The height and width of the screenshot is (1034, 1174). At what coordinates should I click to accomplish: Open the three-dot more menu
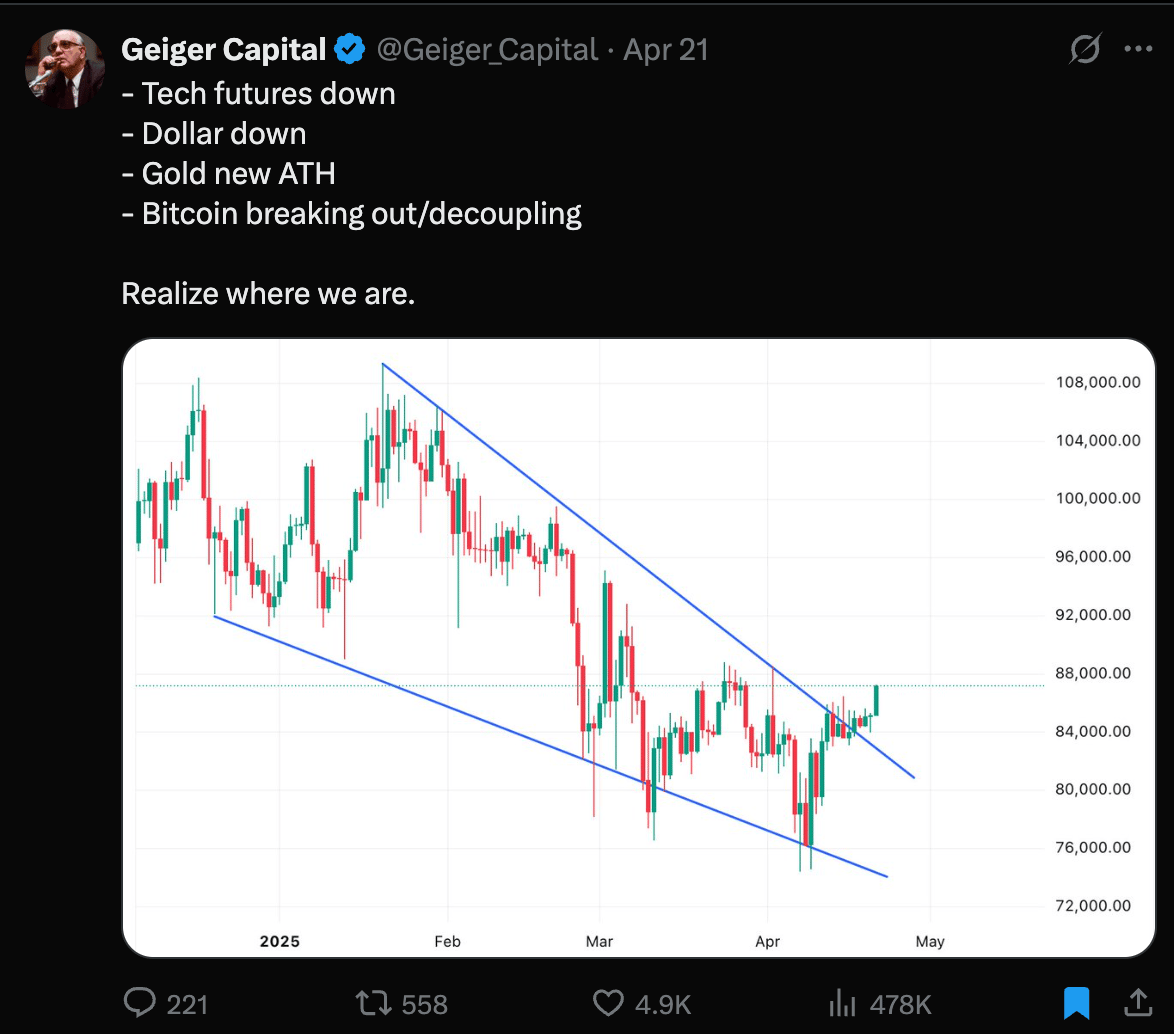1138,49
